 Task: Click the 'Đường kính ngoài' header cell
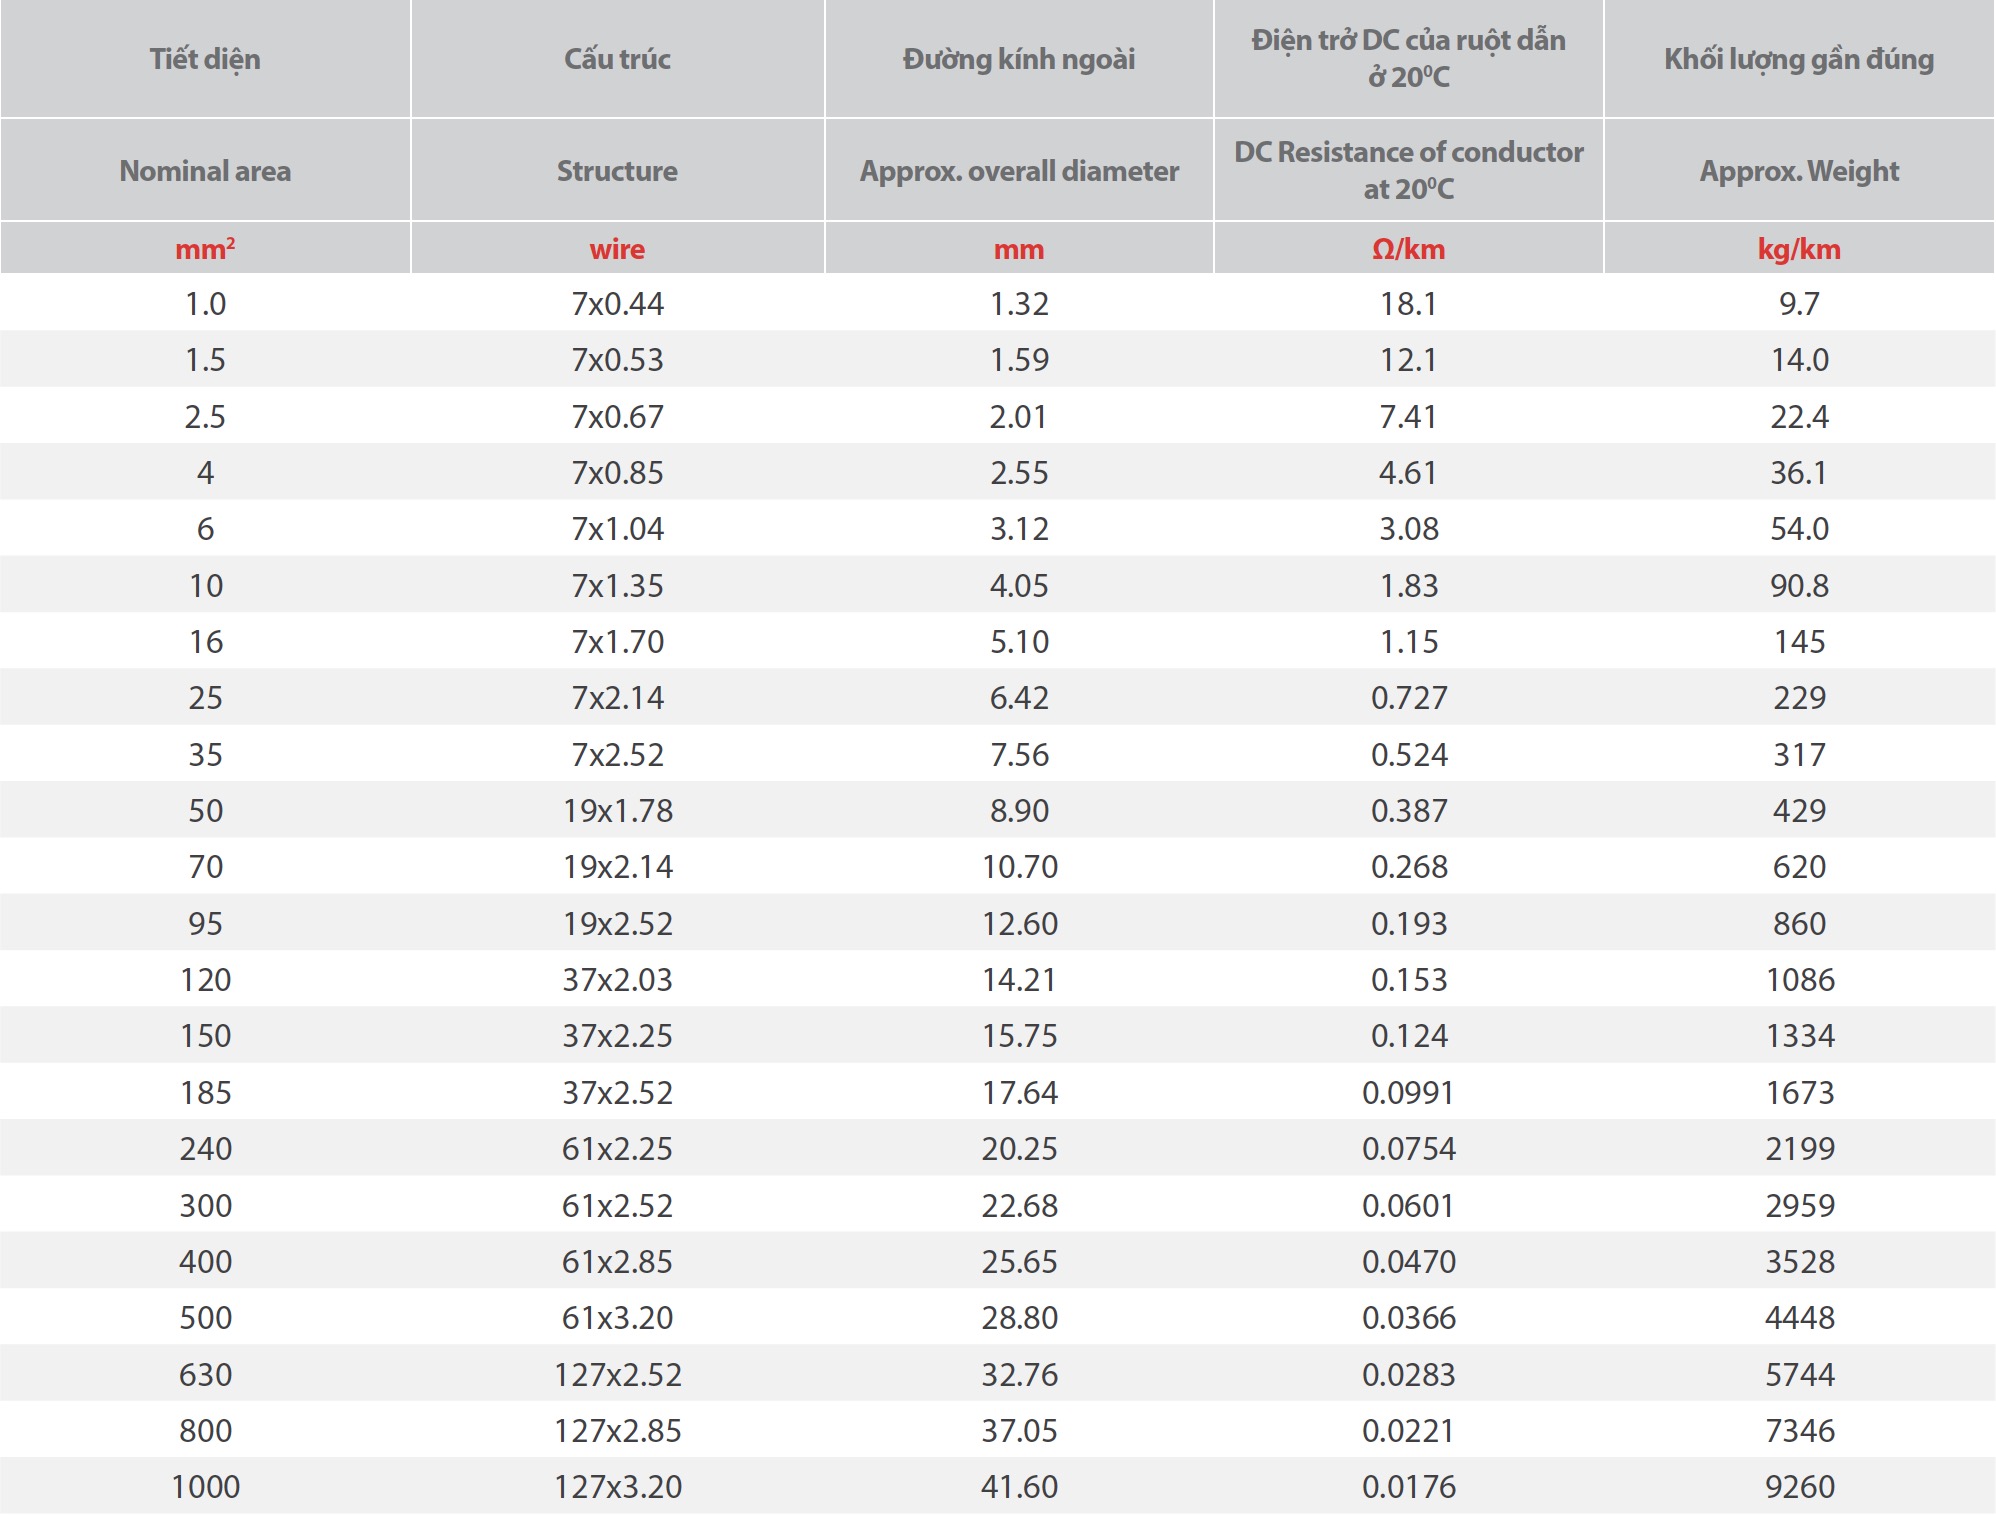[x=1019, y=59]
